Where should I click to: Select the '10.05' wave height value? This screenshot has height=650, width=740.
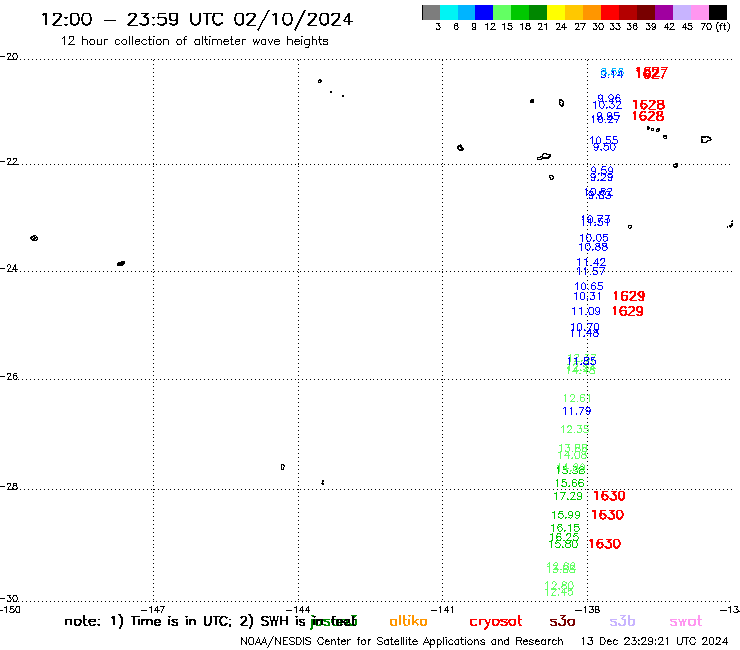point(594,238)
